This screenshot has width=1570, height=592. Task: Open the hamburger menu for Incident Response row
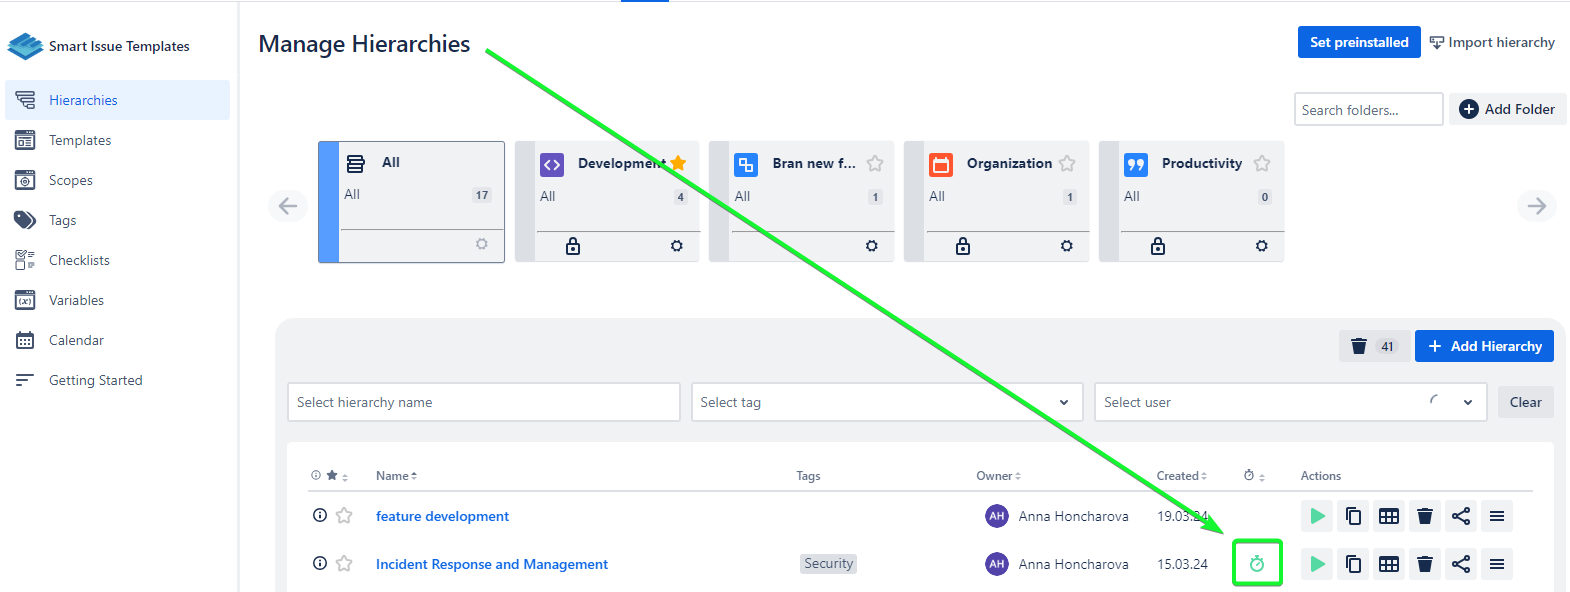[1497, 564]
